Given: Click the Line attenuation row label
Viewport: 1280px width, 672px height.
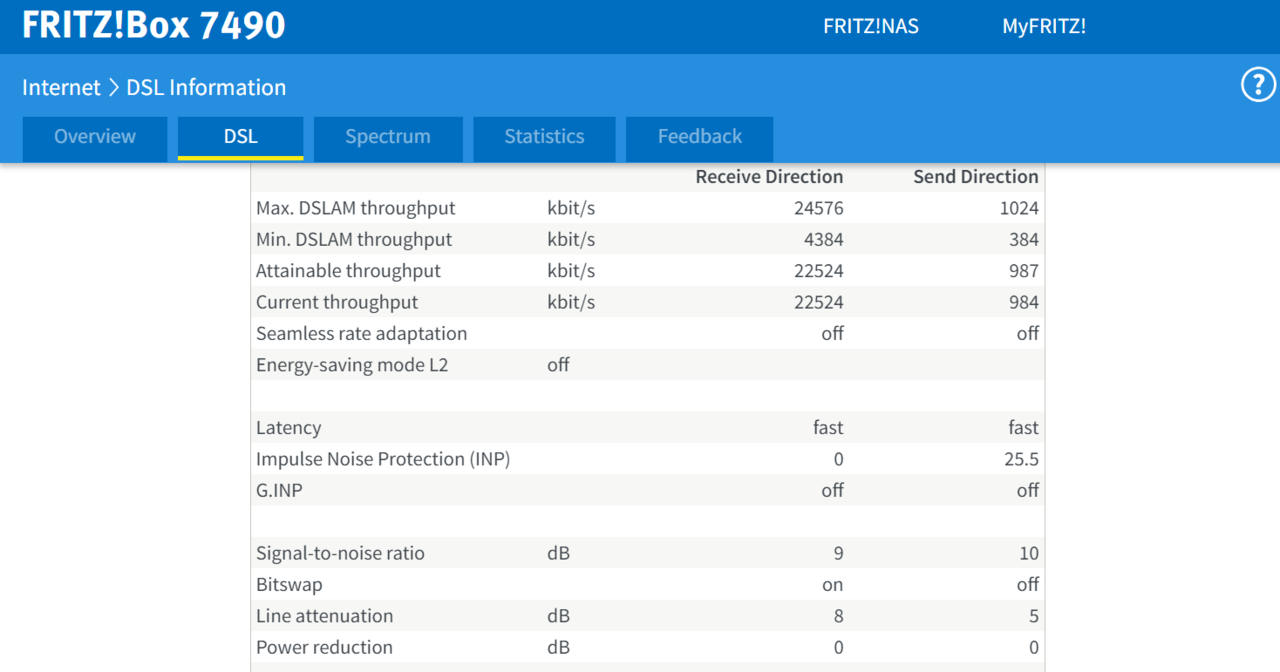Looking at the screenshot, I should tap(325, 616).
